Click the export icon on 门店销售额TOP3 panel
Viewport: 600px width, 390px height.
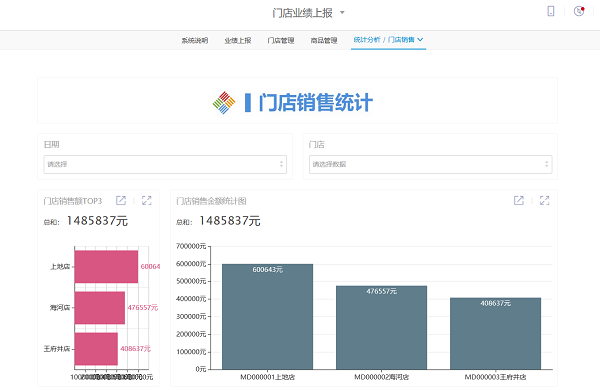[121, 201]
